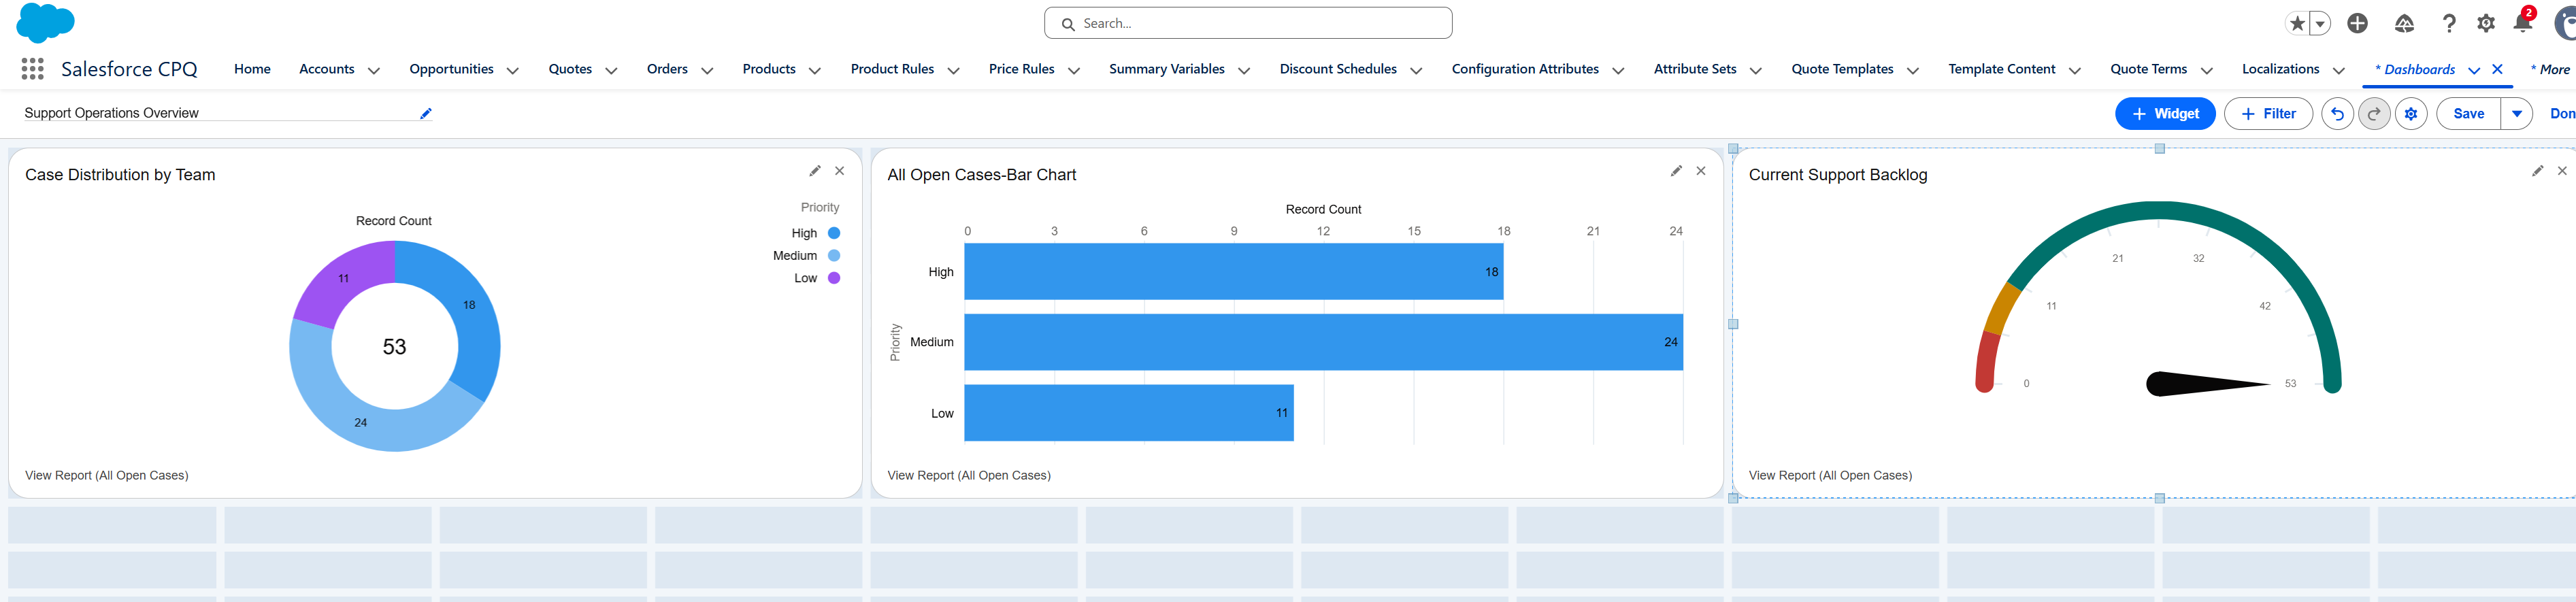Click the High bar showing 18
Viewport: 2576px width, 602px height.
(1233, 271)
